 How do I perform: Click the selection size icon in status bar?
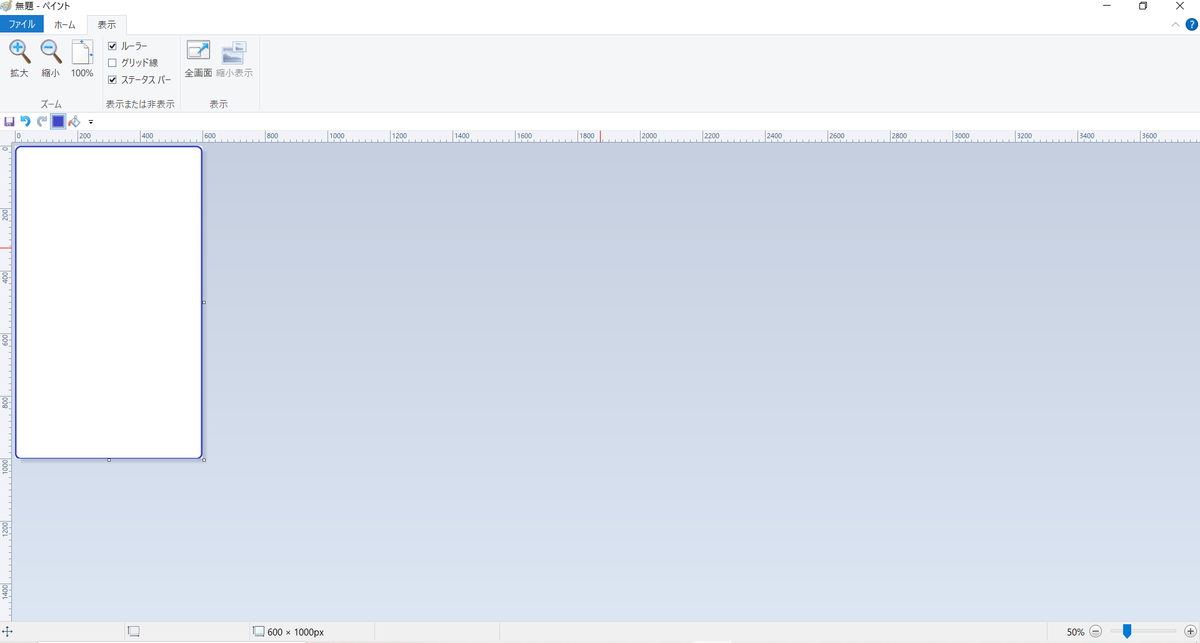[134, 632]
